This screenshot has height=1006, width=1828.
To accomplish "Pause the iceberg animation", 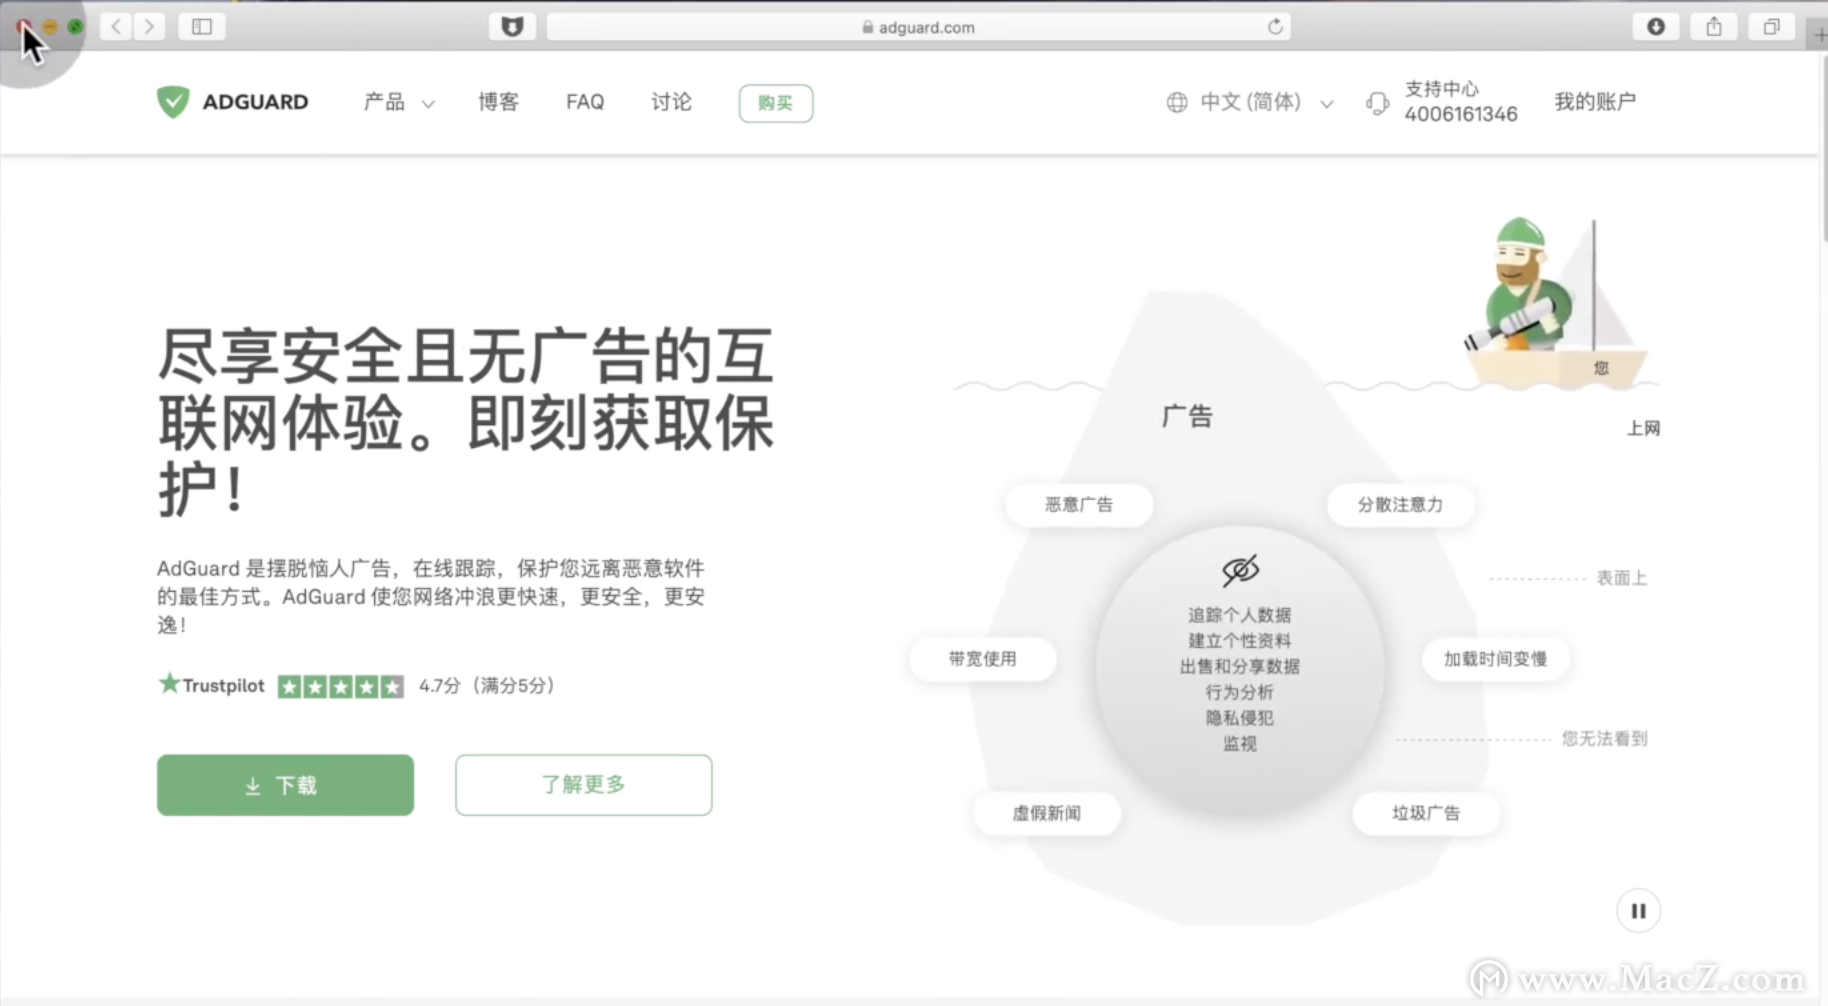I will pos(1638,911).
